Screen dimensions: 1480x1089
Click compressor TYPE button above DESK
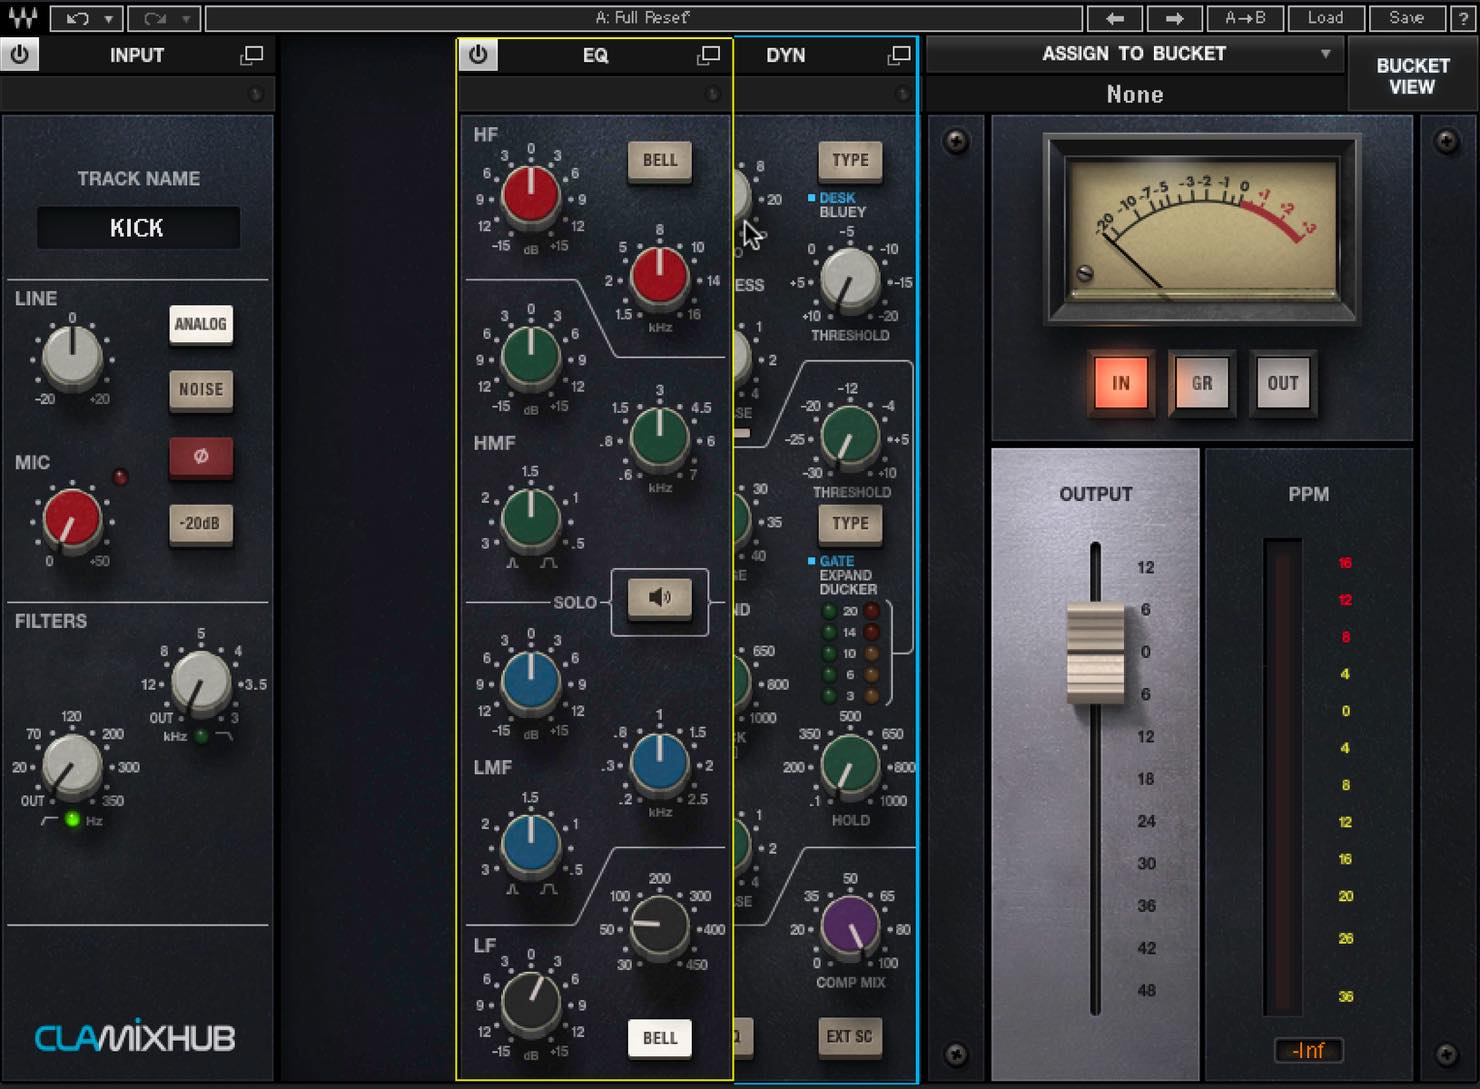[850, 160]
